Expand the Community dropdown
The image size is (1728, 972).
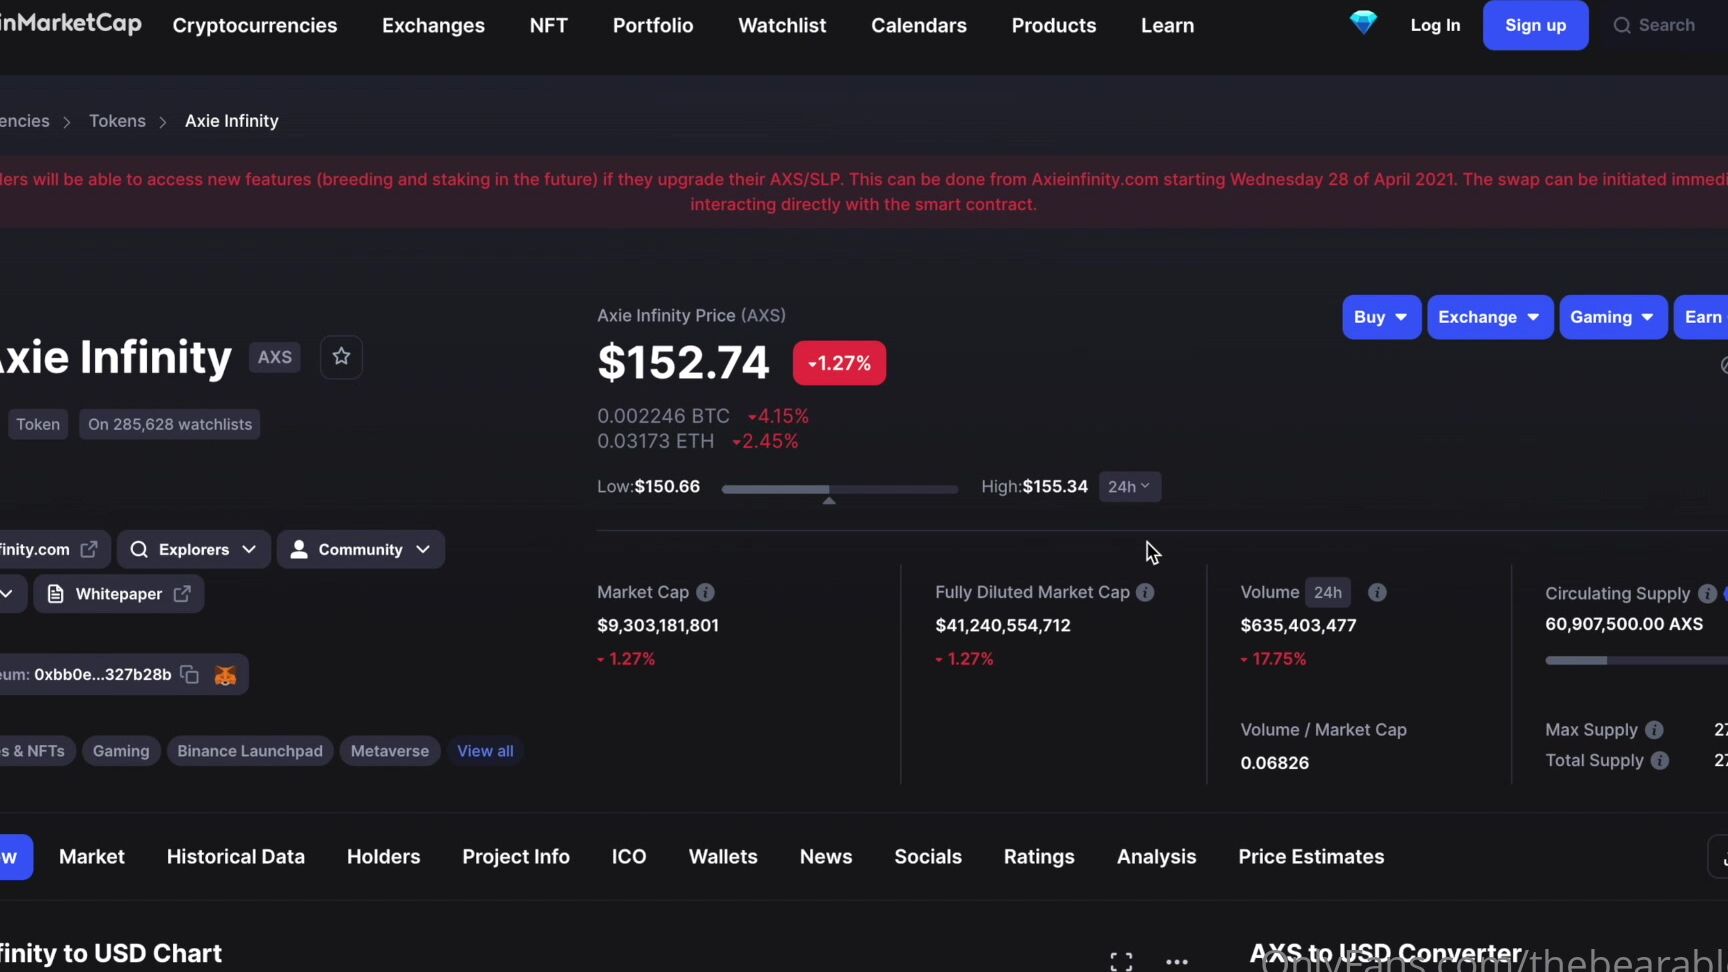point(360,549)
